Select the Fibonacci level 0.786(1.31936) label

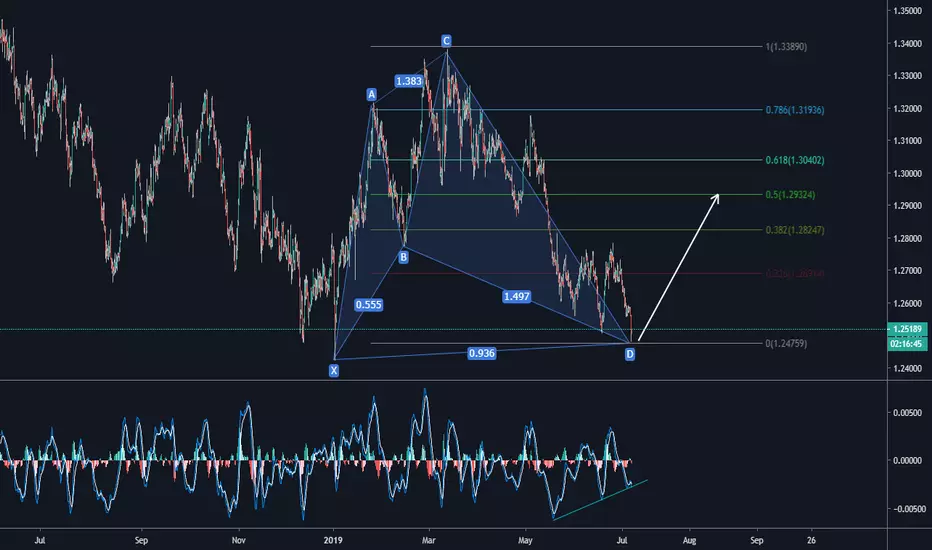[x=795, y=109]
